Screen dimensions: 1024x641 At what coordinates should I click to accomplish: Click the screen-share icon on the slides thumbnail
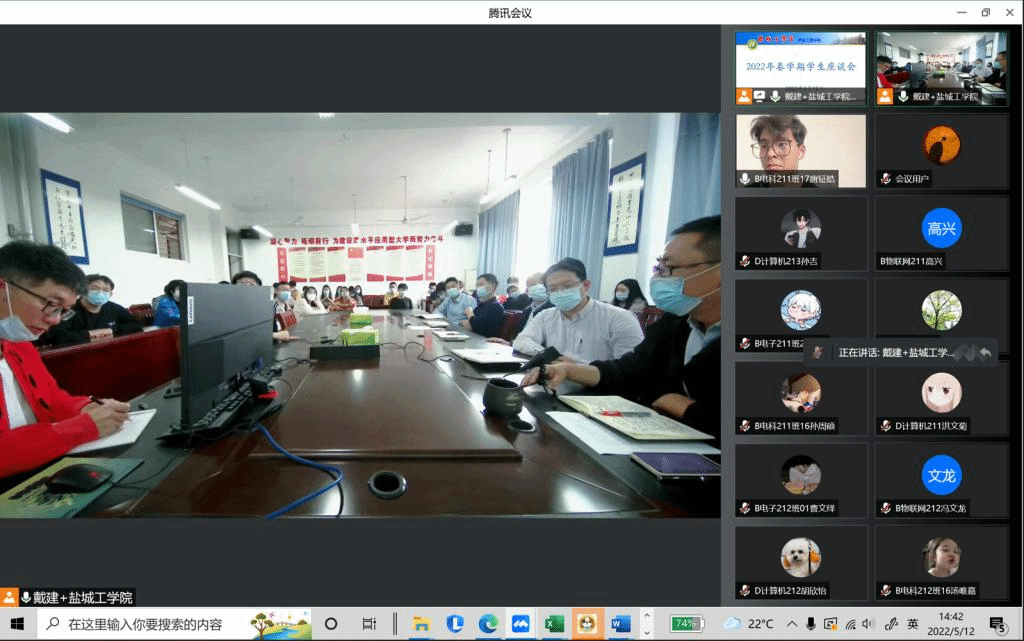[759, 96]
